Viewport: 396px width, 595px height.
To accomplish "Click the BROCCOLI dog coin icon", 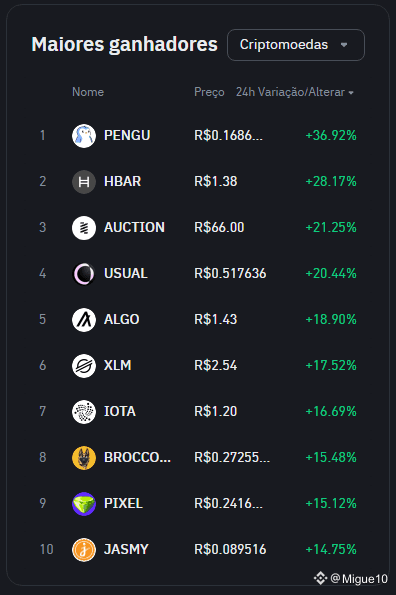I will pyautogui.click(x=83, y=458).
